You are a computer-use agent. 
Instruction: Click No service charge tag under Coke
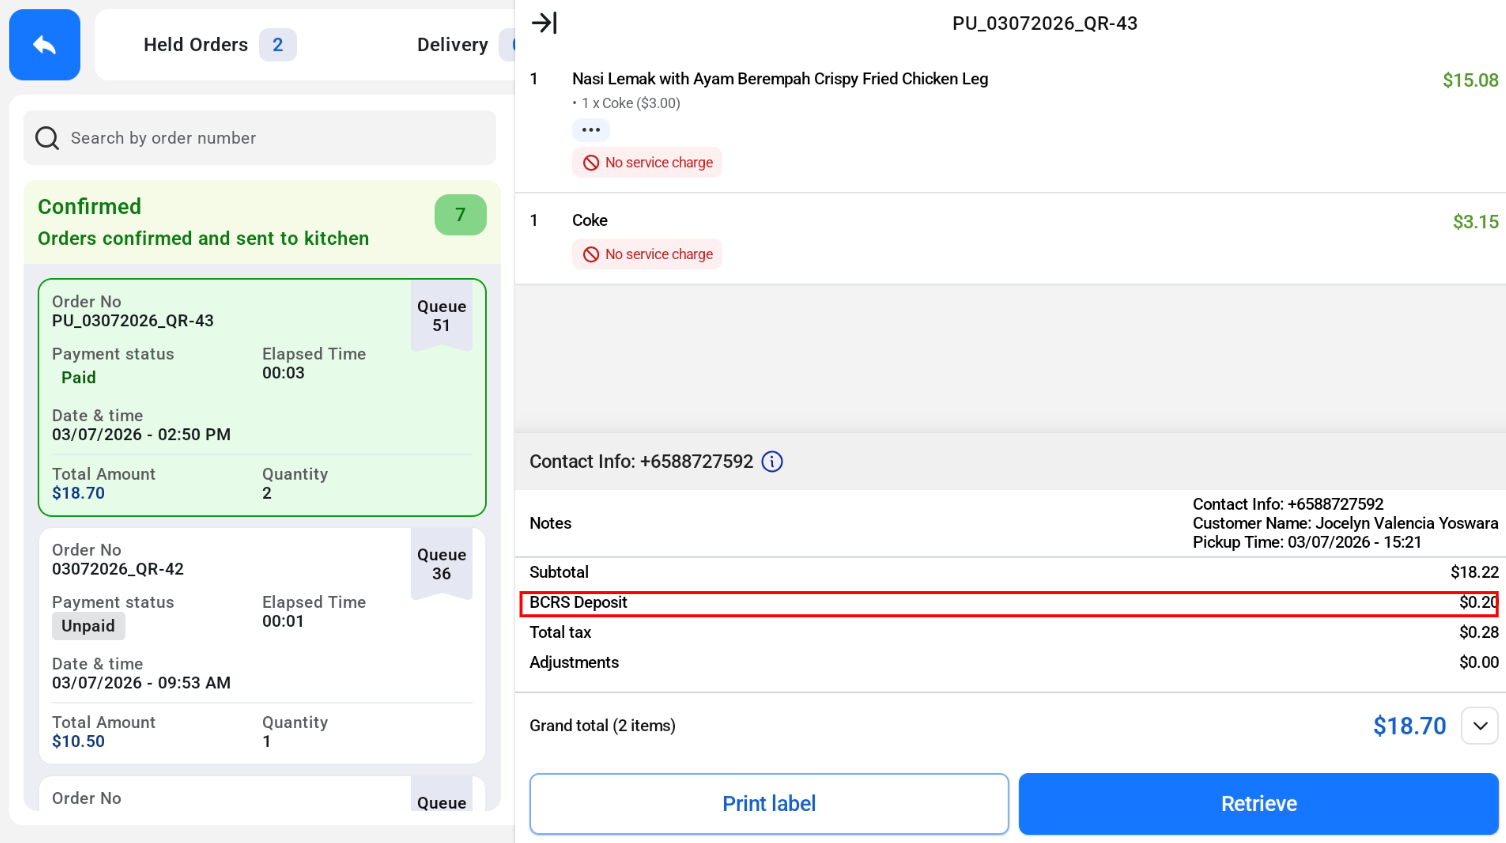[647, 254]
